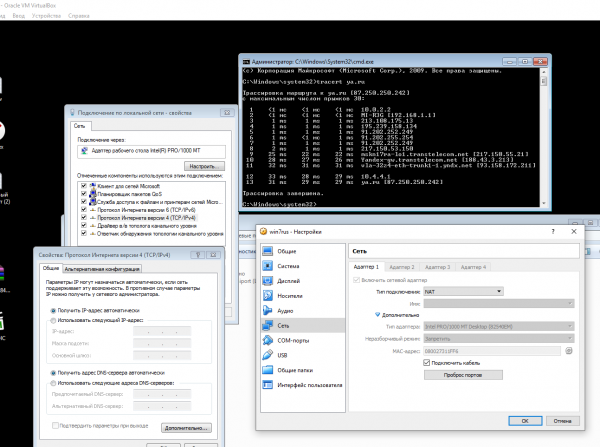The width and height of the screenshot is (600, 447).
Task: Choose Использовать следующий IP-адрес option
Action: (52, 322)
